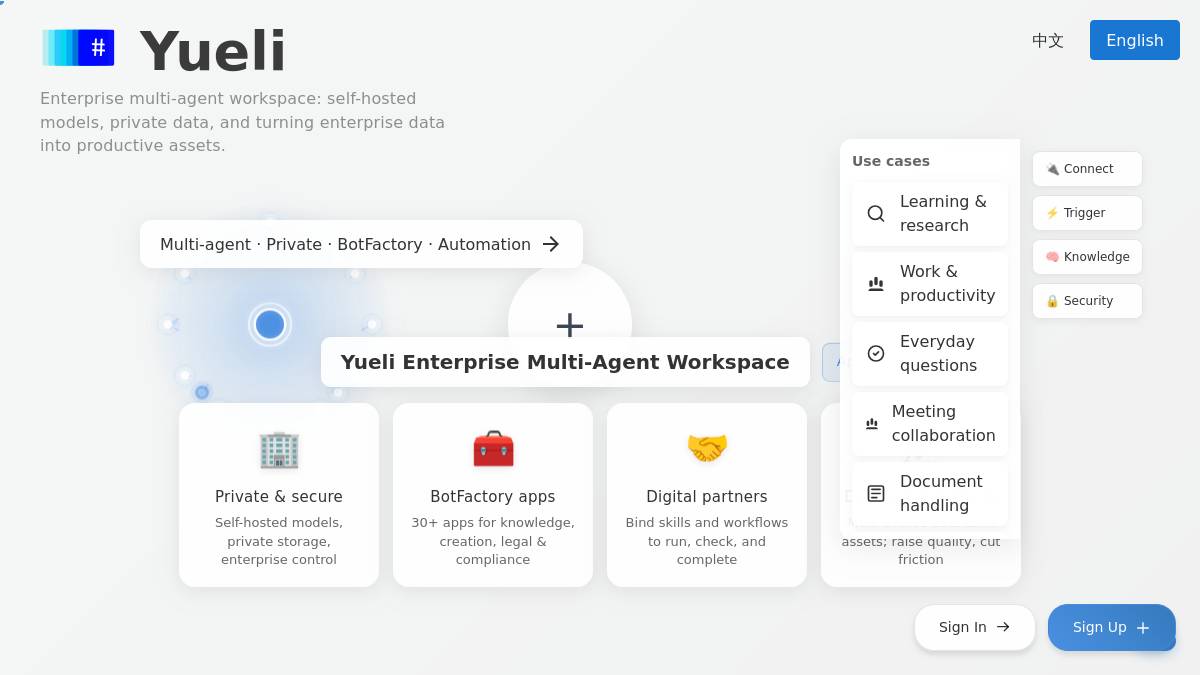Image resolution: width=1200 pixels, height=675 pixels.
Task: Select the Trigger chip
Action: point(1087,213)
